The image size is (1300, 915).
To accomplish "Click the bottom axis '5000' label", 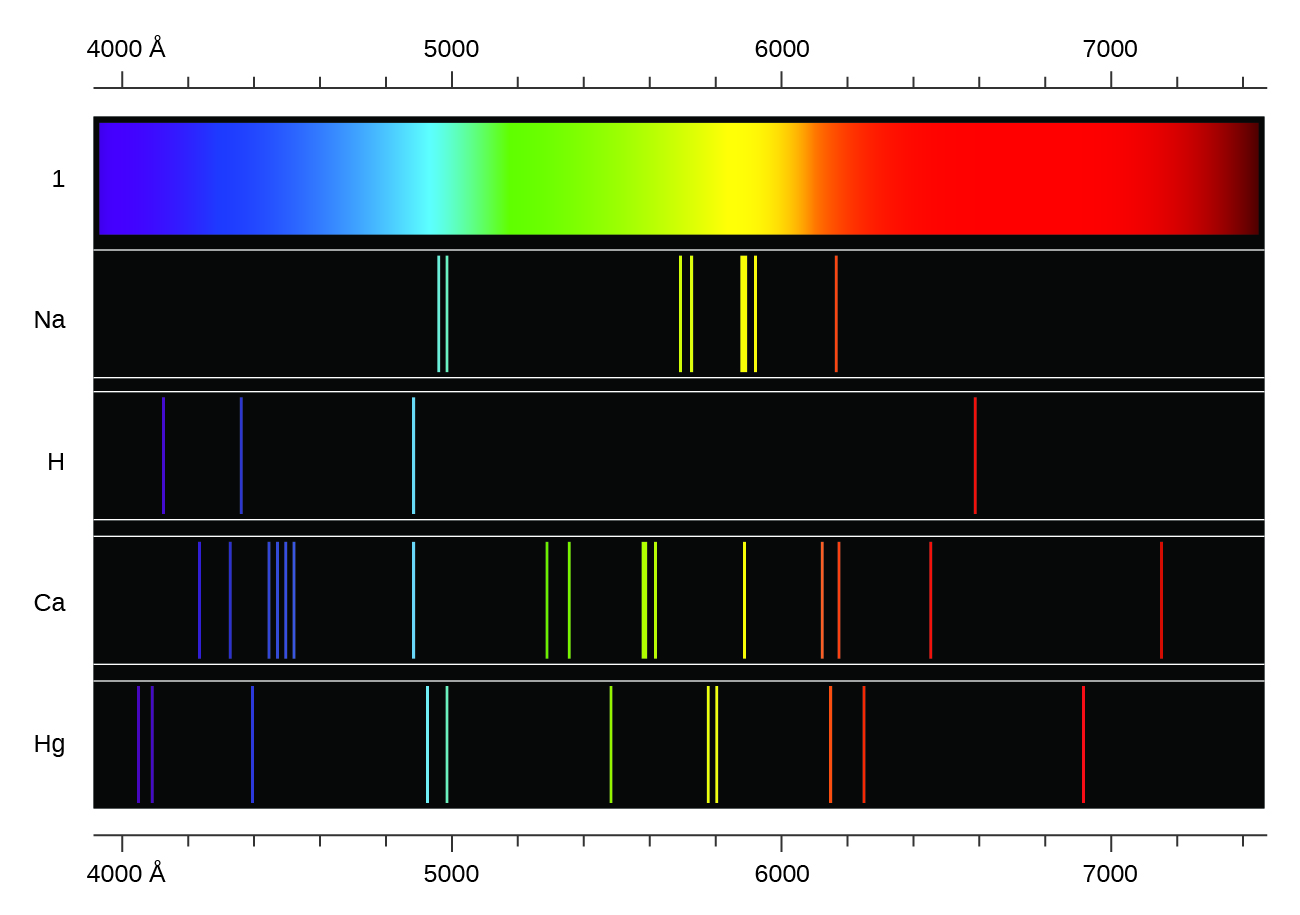I will (451, 874).
